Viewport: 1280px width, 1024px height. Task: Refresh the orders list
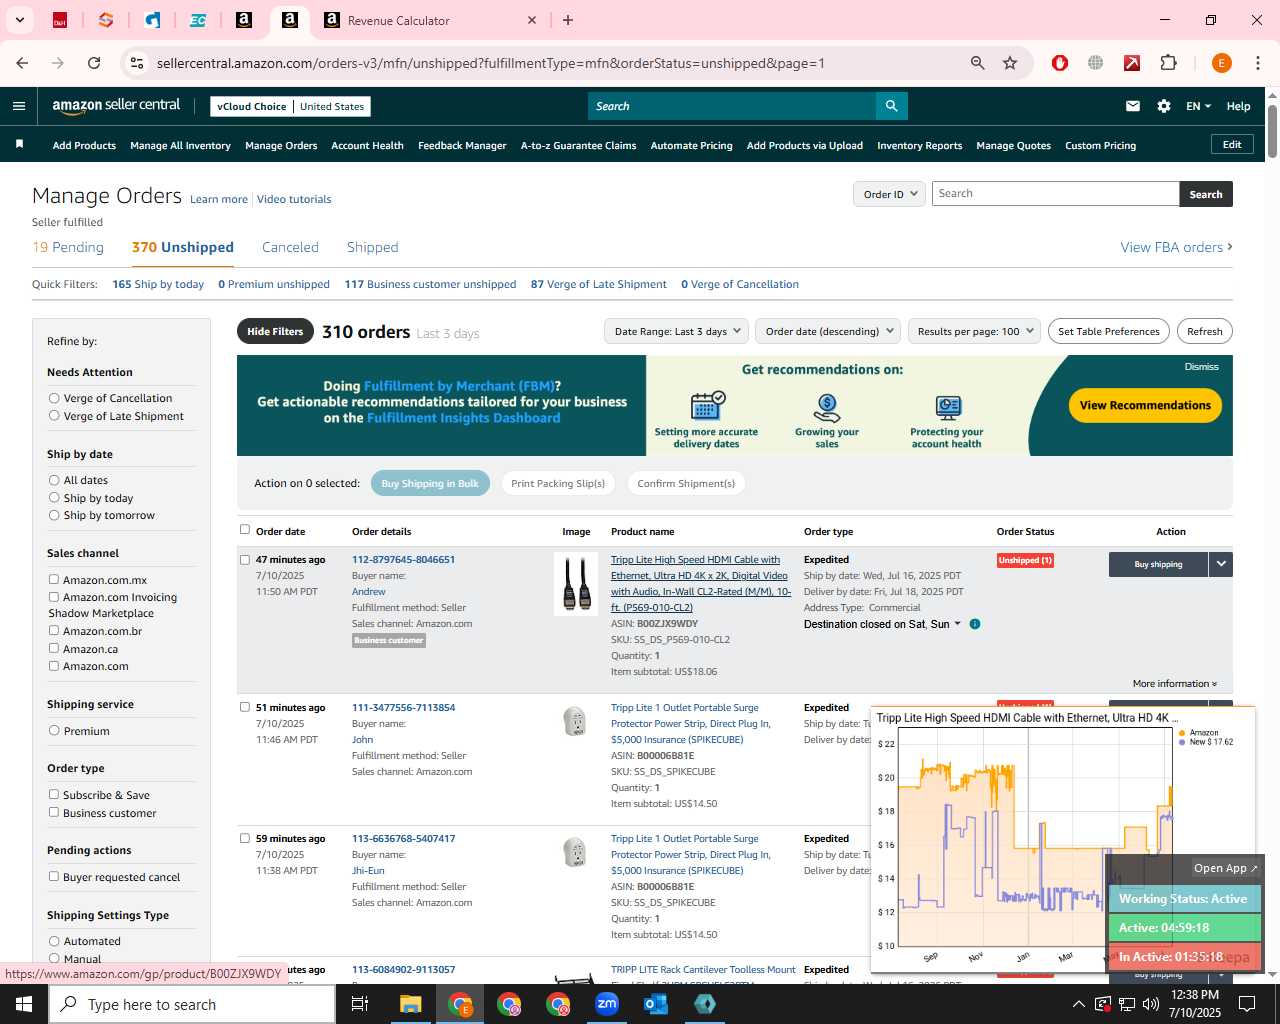tap(1204, 331)
